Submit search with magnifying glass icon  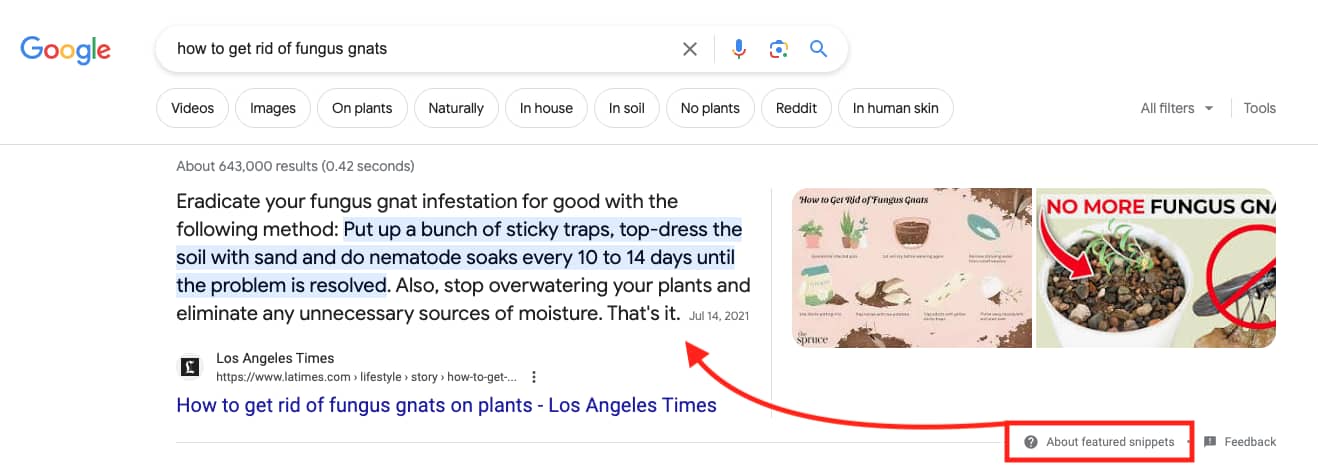tap(819, 49)
